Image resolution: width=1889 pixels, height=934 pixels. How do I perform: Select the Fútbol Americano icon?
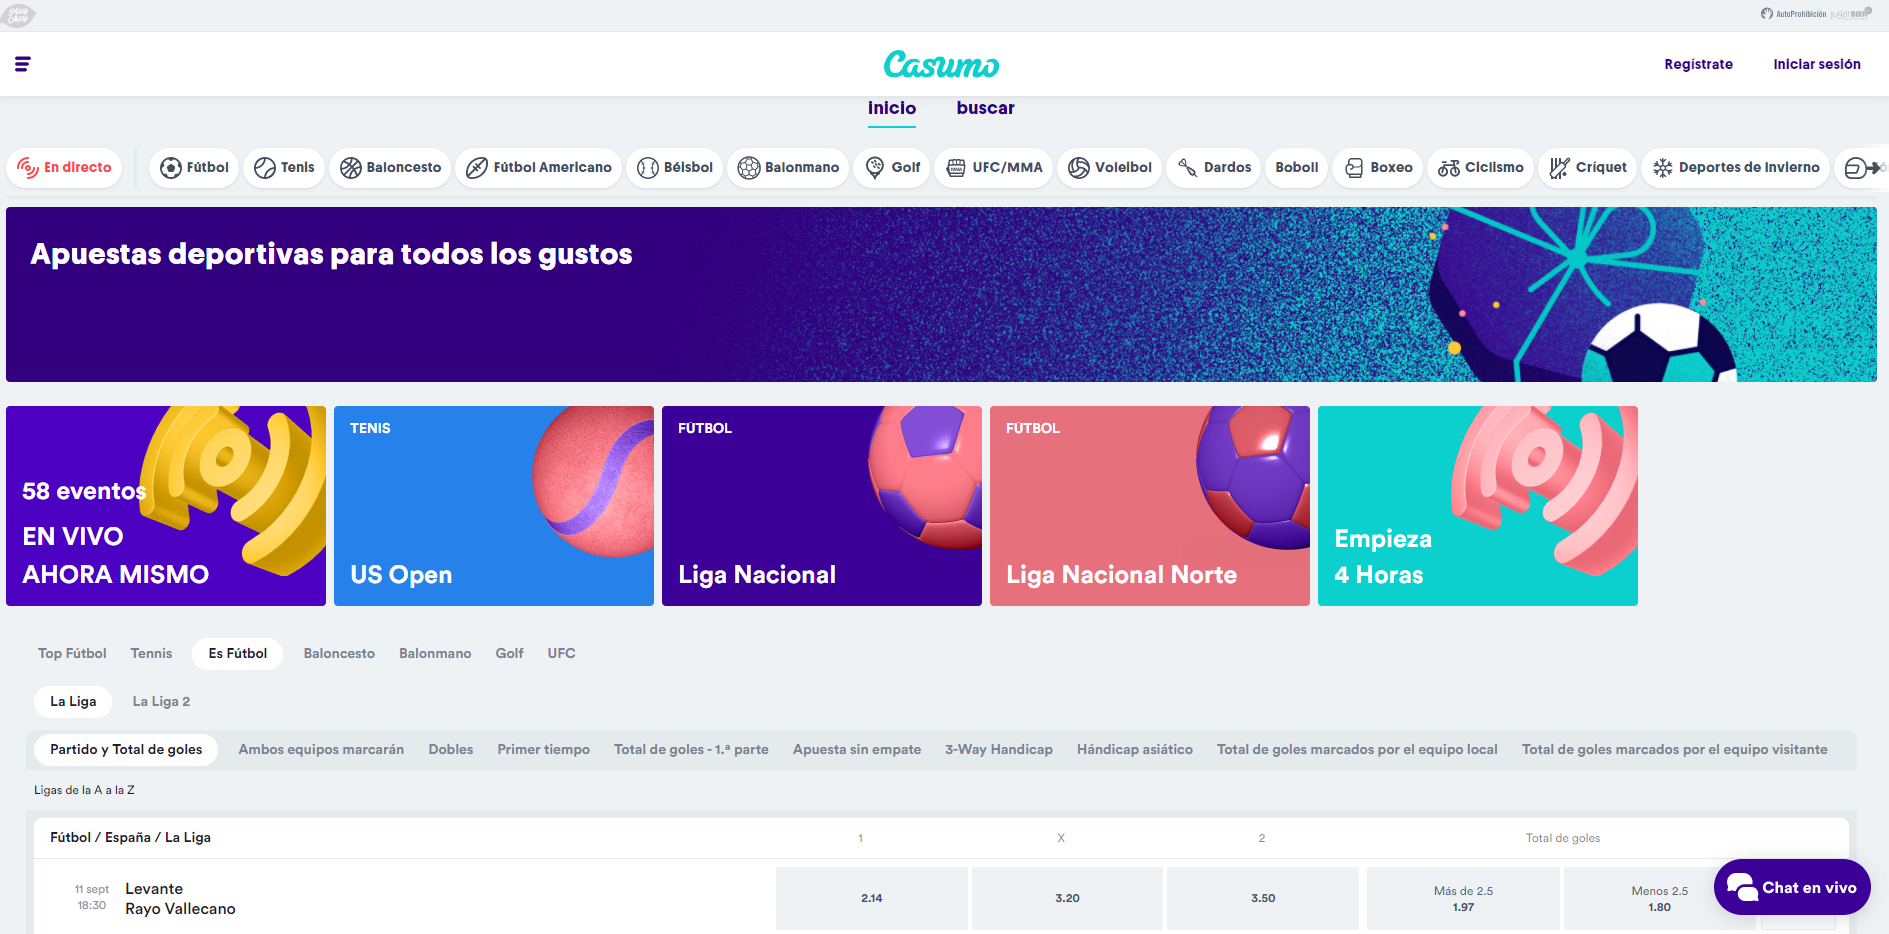point(477,168)
